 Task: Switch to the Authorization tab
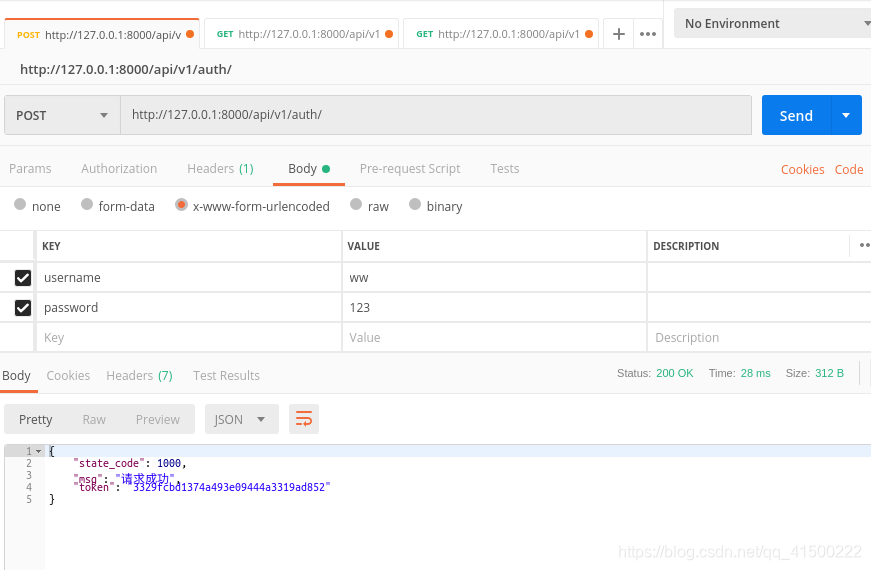tap(119, 169)
